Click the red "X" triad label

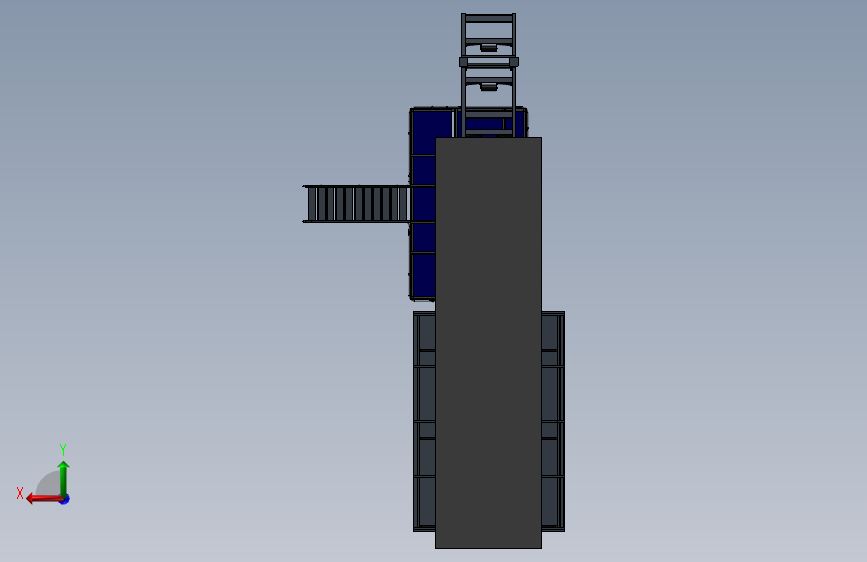pos(20,493)
